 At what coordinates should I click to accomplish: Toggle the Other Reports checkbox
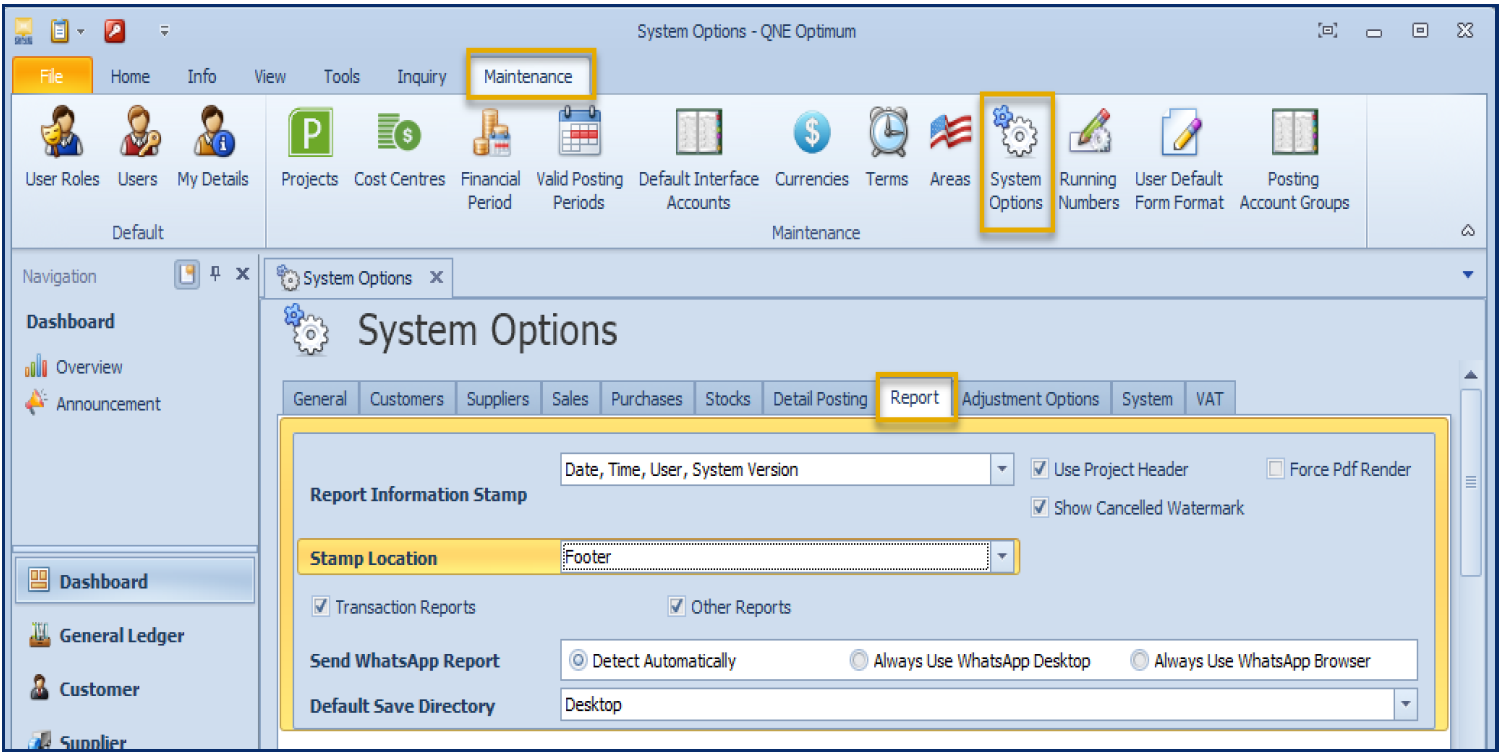point(677,607)
